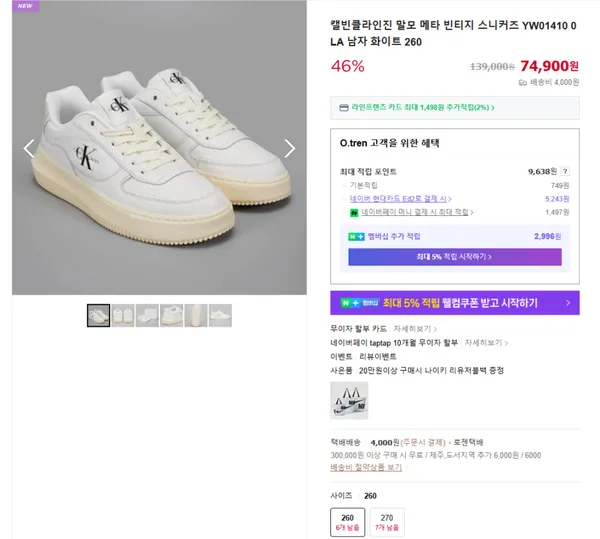This screenshot has height=539, width=600.
Task: Select size 270 option
Action: coord(387,522)
